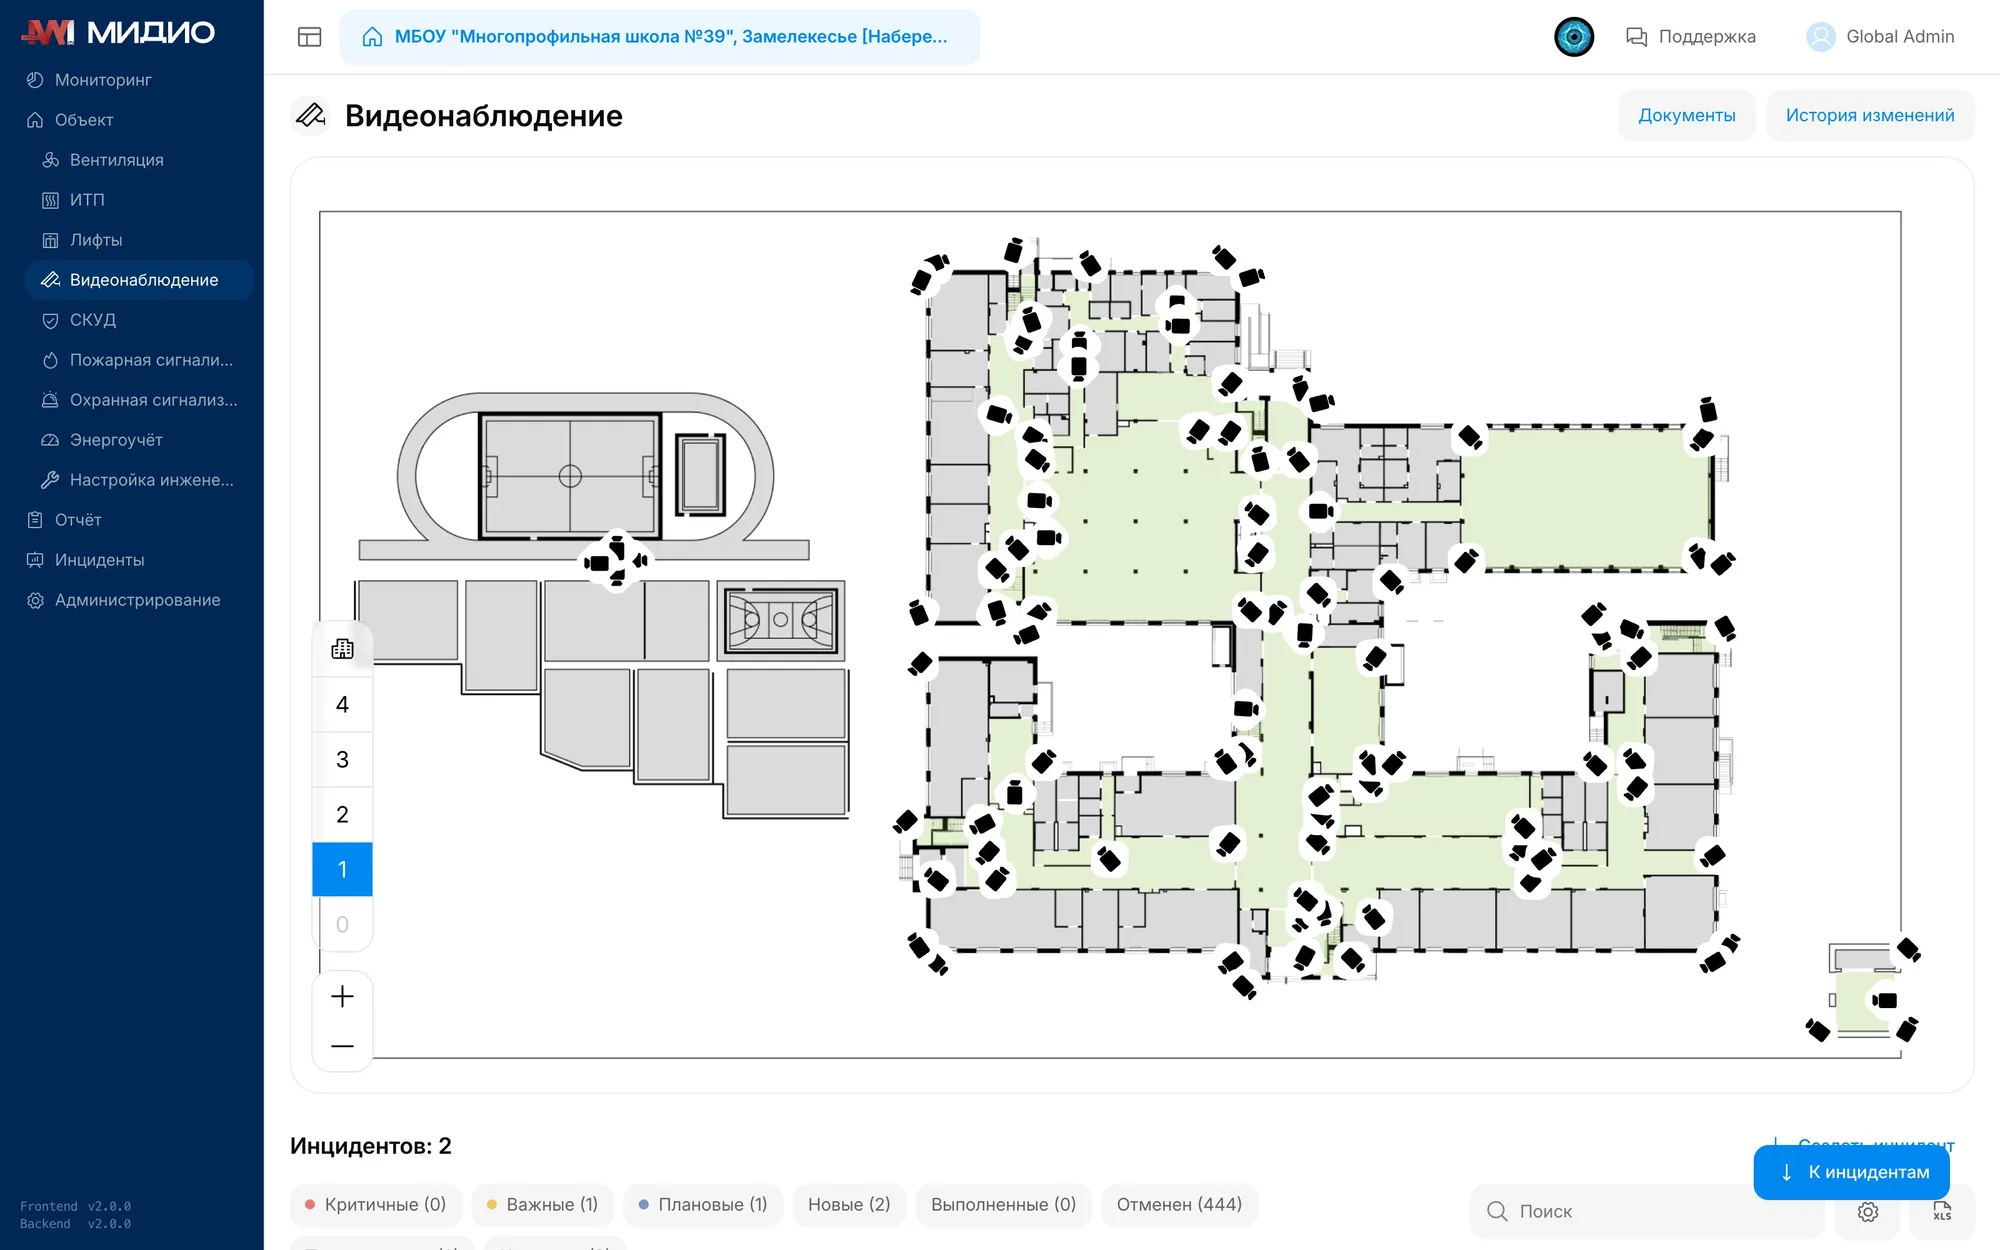Open the incidents table settings gear
This screenshot has width=2000, height=1250.
coord(1868,1211)
